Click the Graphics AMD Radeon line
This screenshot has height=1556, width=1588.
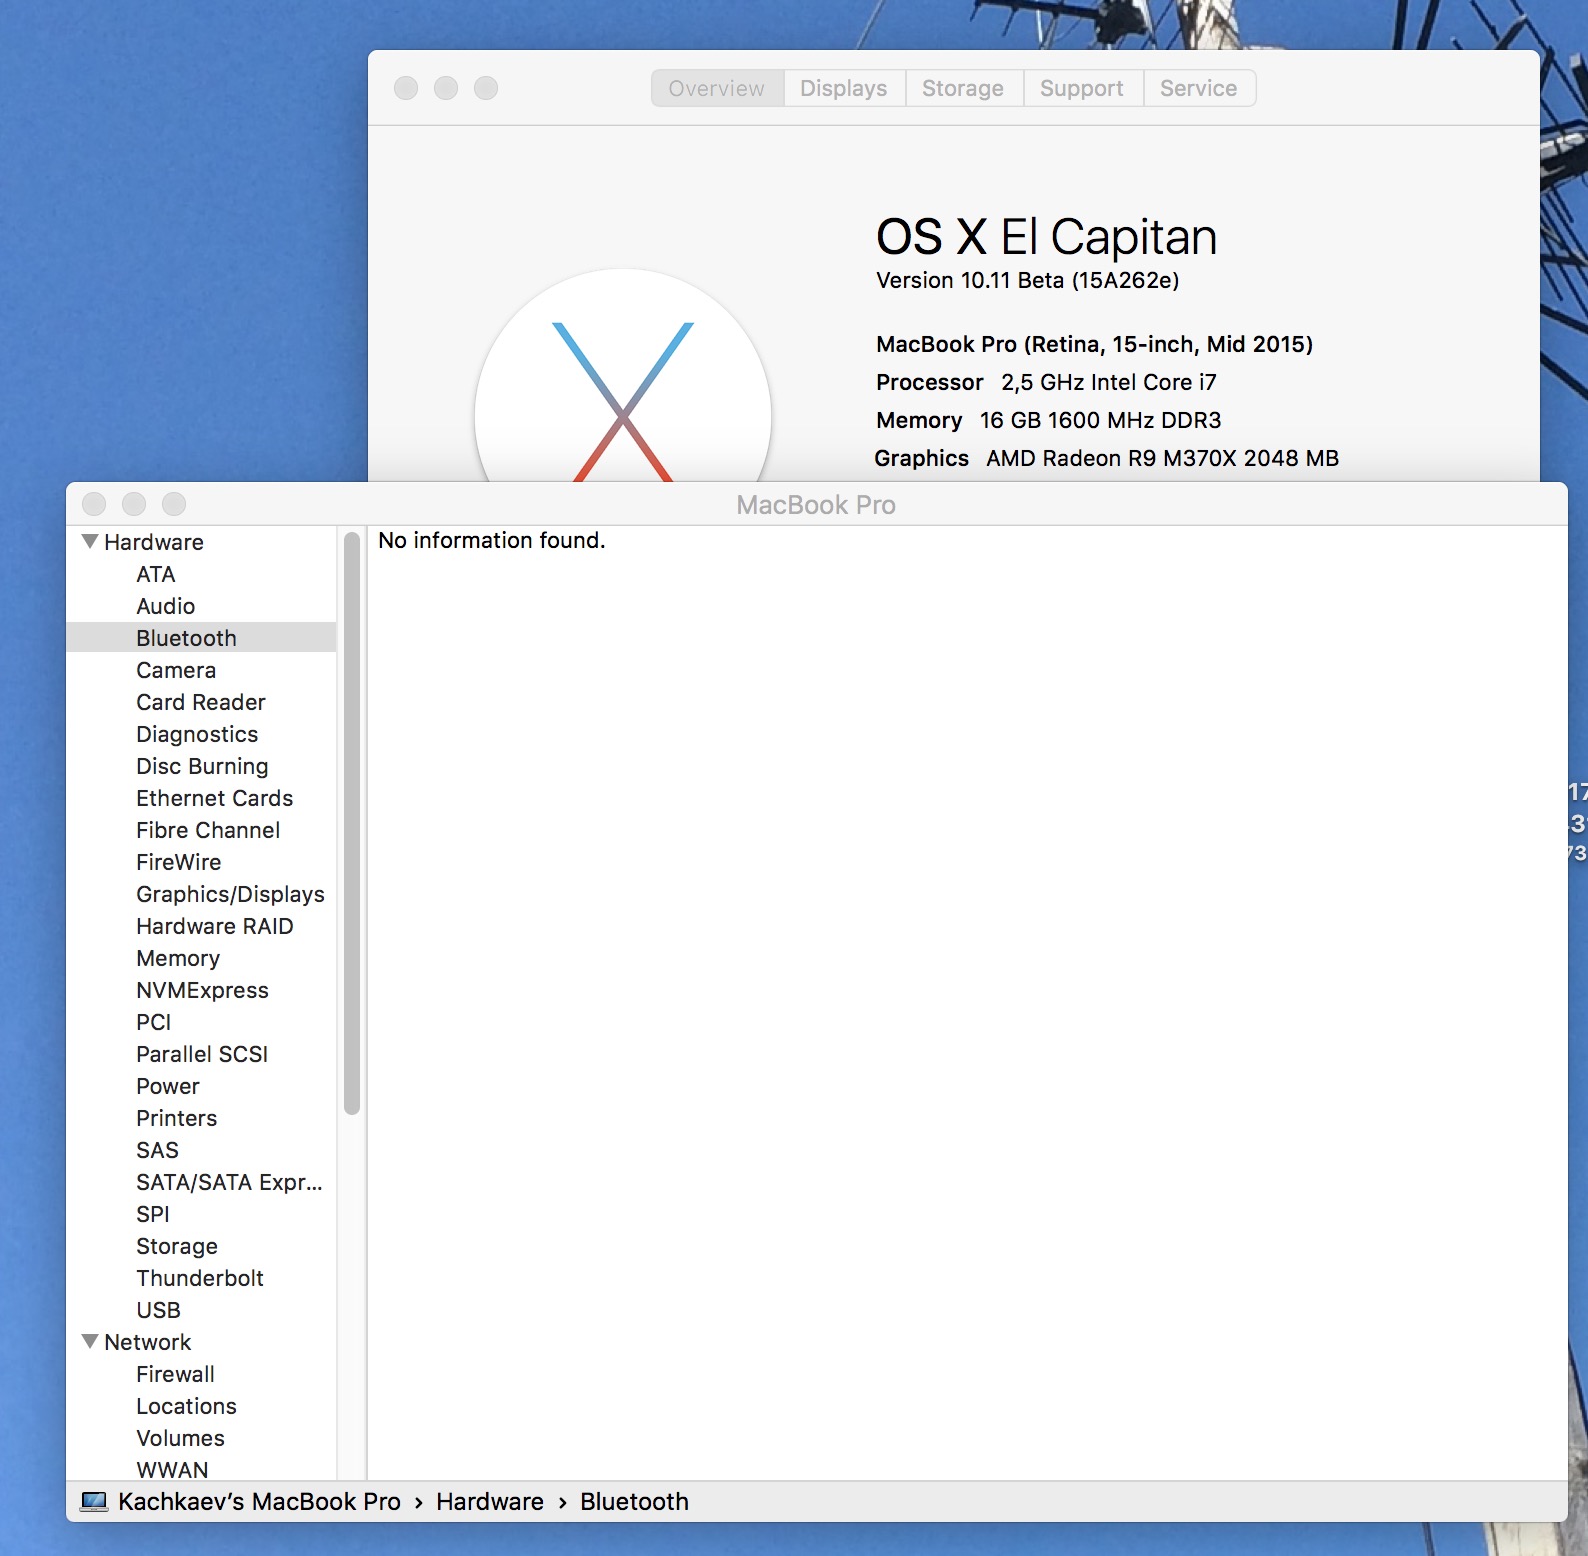click(x=1106, y=458)
